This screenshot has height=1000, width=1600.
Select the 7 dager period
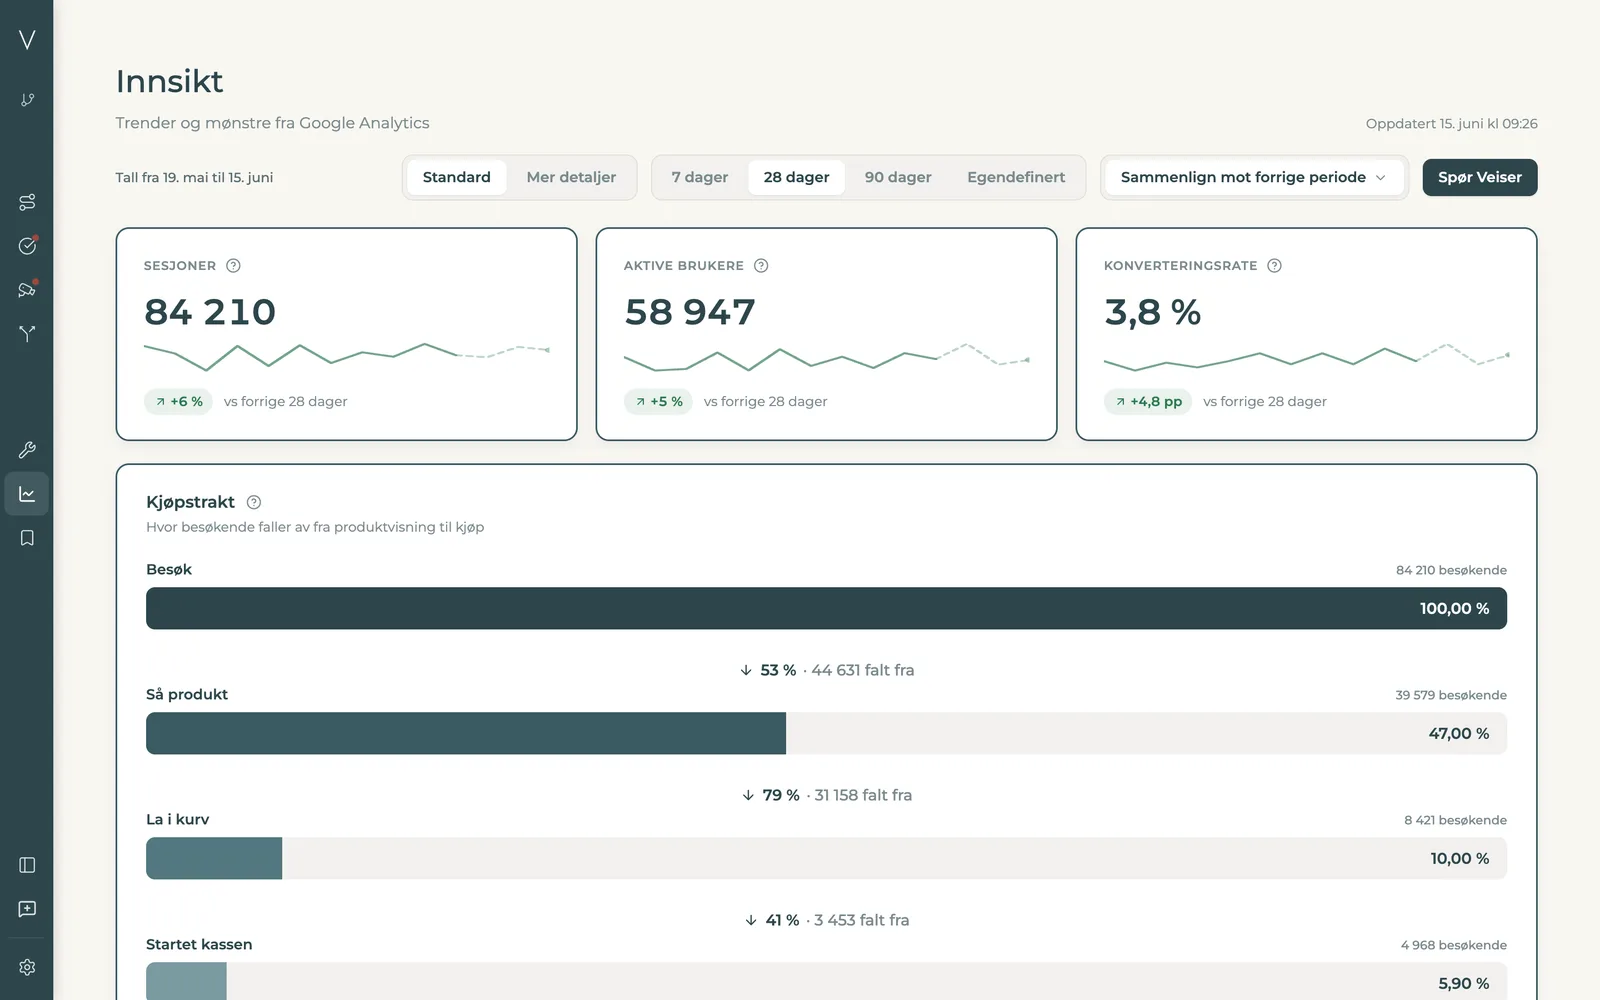700,177
